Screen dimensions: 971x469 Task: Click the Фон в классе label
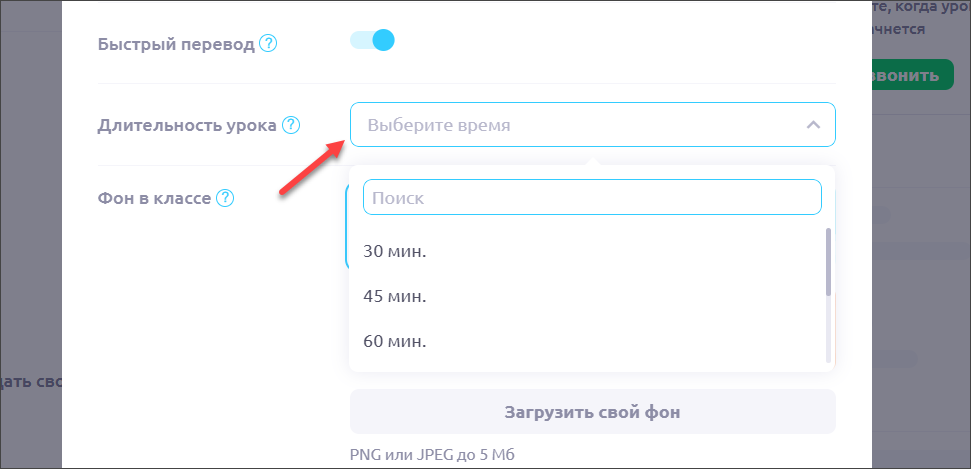tap(154, 198)
